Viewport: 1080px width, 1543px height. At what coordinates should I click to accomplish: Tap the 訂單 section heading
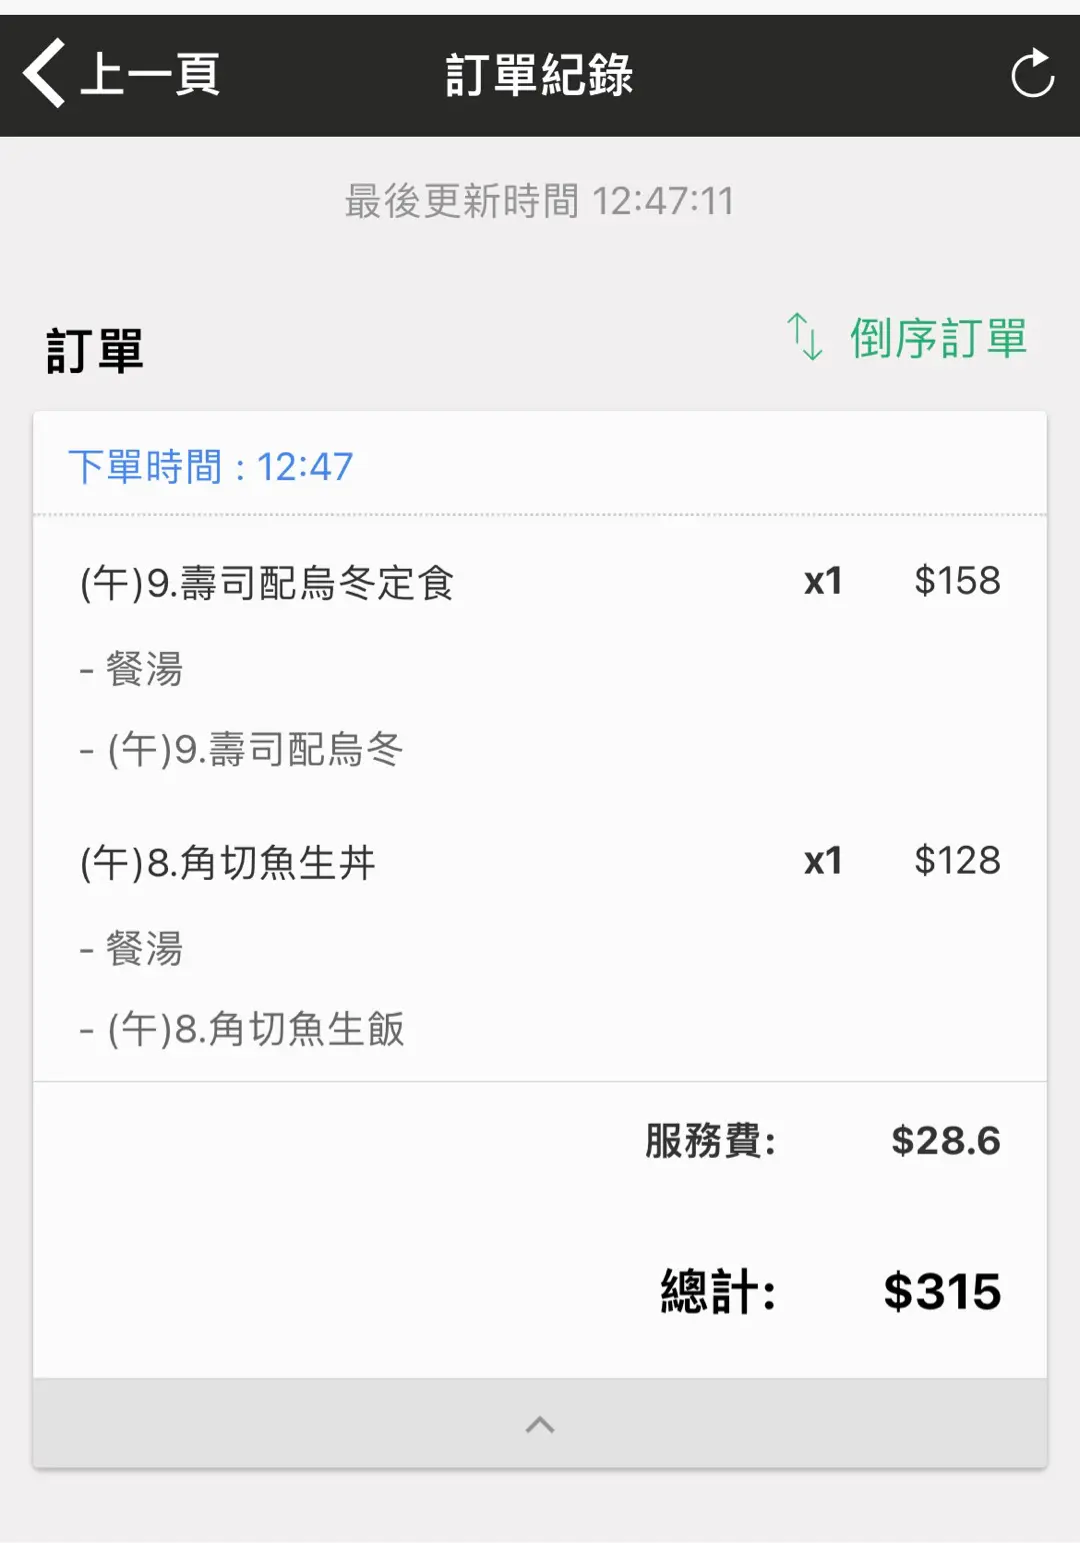pos(95,351)
